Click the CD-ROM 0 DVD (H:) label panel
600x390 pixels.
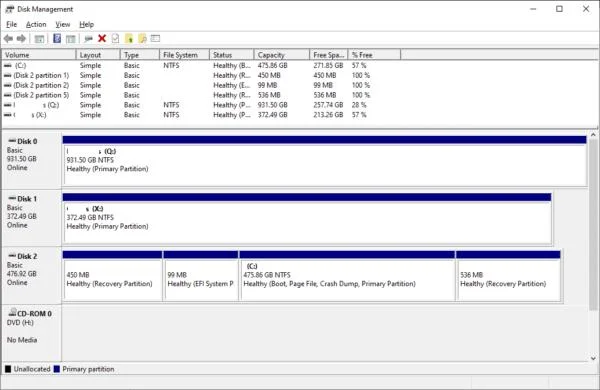pos(31,332)
